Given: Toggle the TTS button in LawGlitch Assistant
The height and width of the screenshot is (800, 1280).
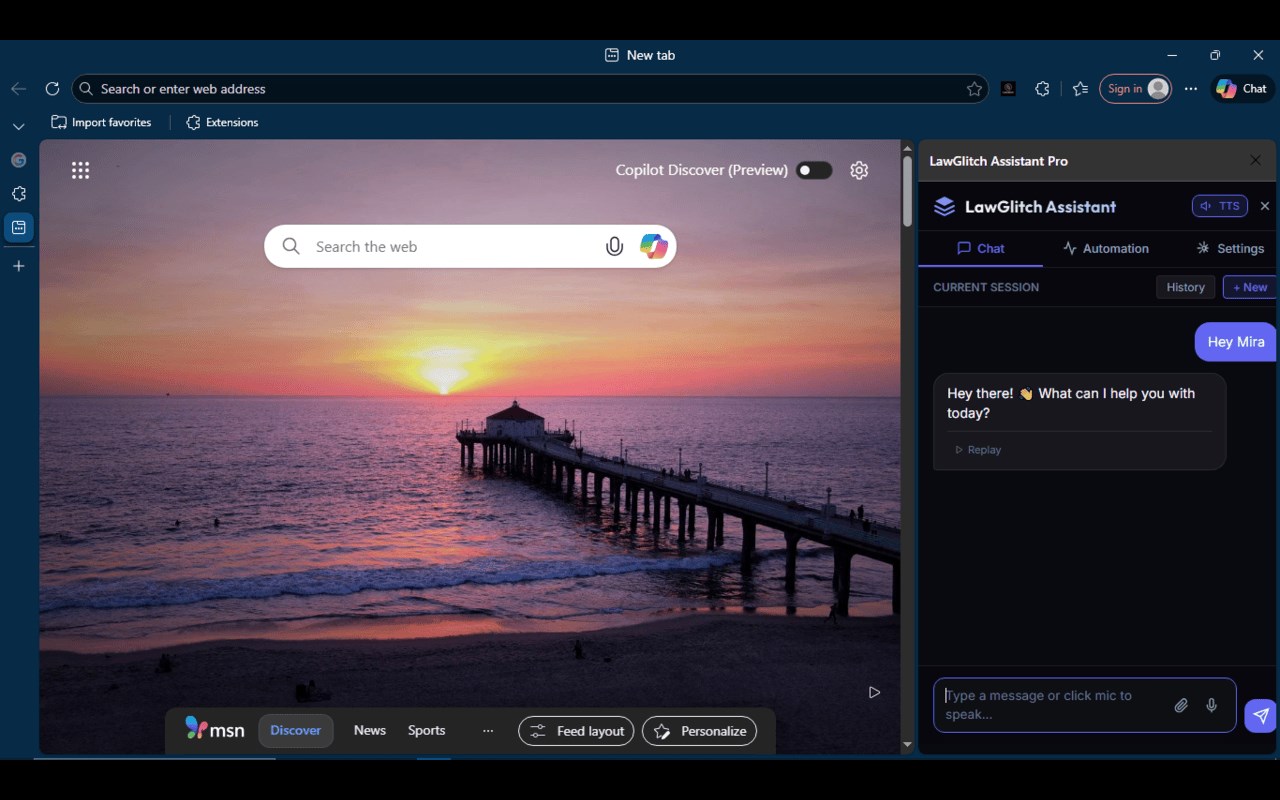Looking at the screenshot, I should coord(1219,206).
